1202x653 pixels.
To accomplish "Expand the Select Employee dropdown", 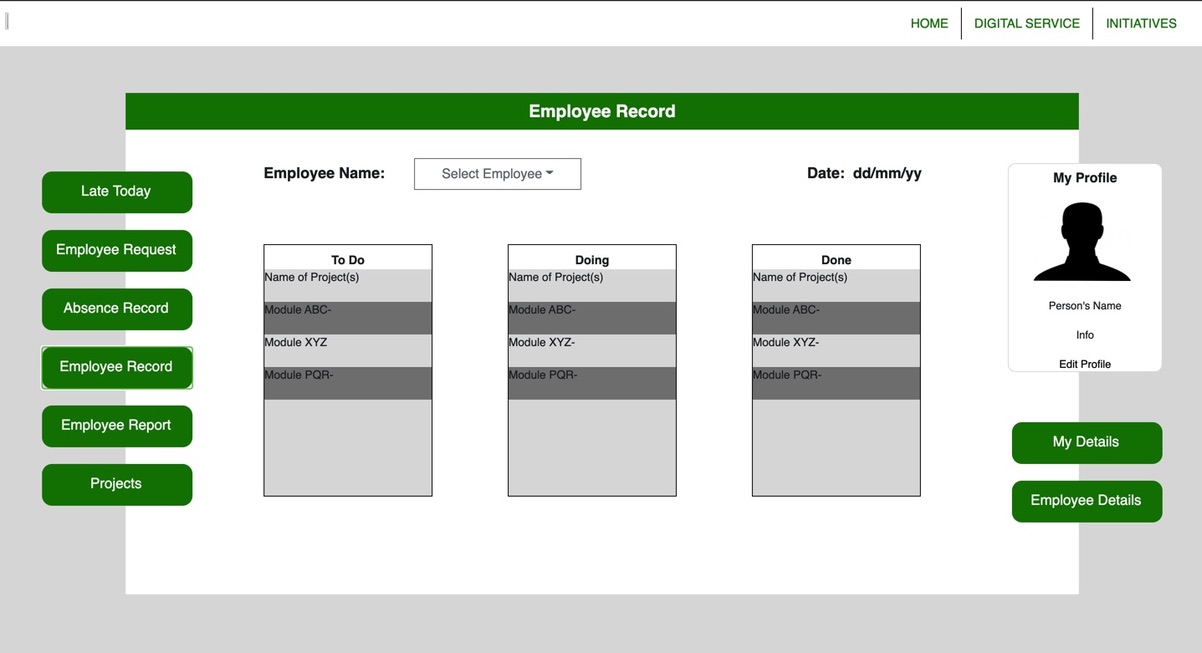I will 497,174.
